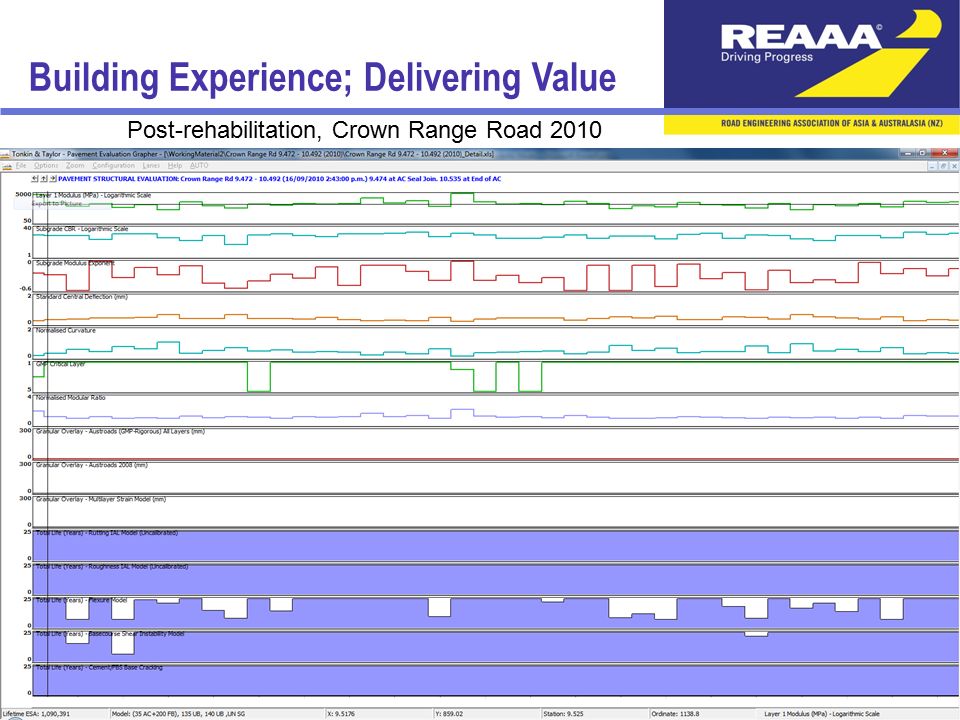Screen dimensions: 960x720
Task: Click the AUTO menu item
Action: 199,165
